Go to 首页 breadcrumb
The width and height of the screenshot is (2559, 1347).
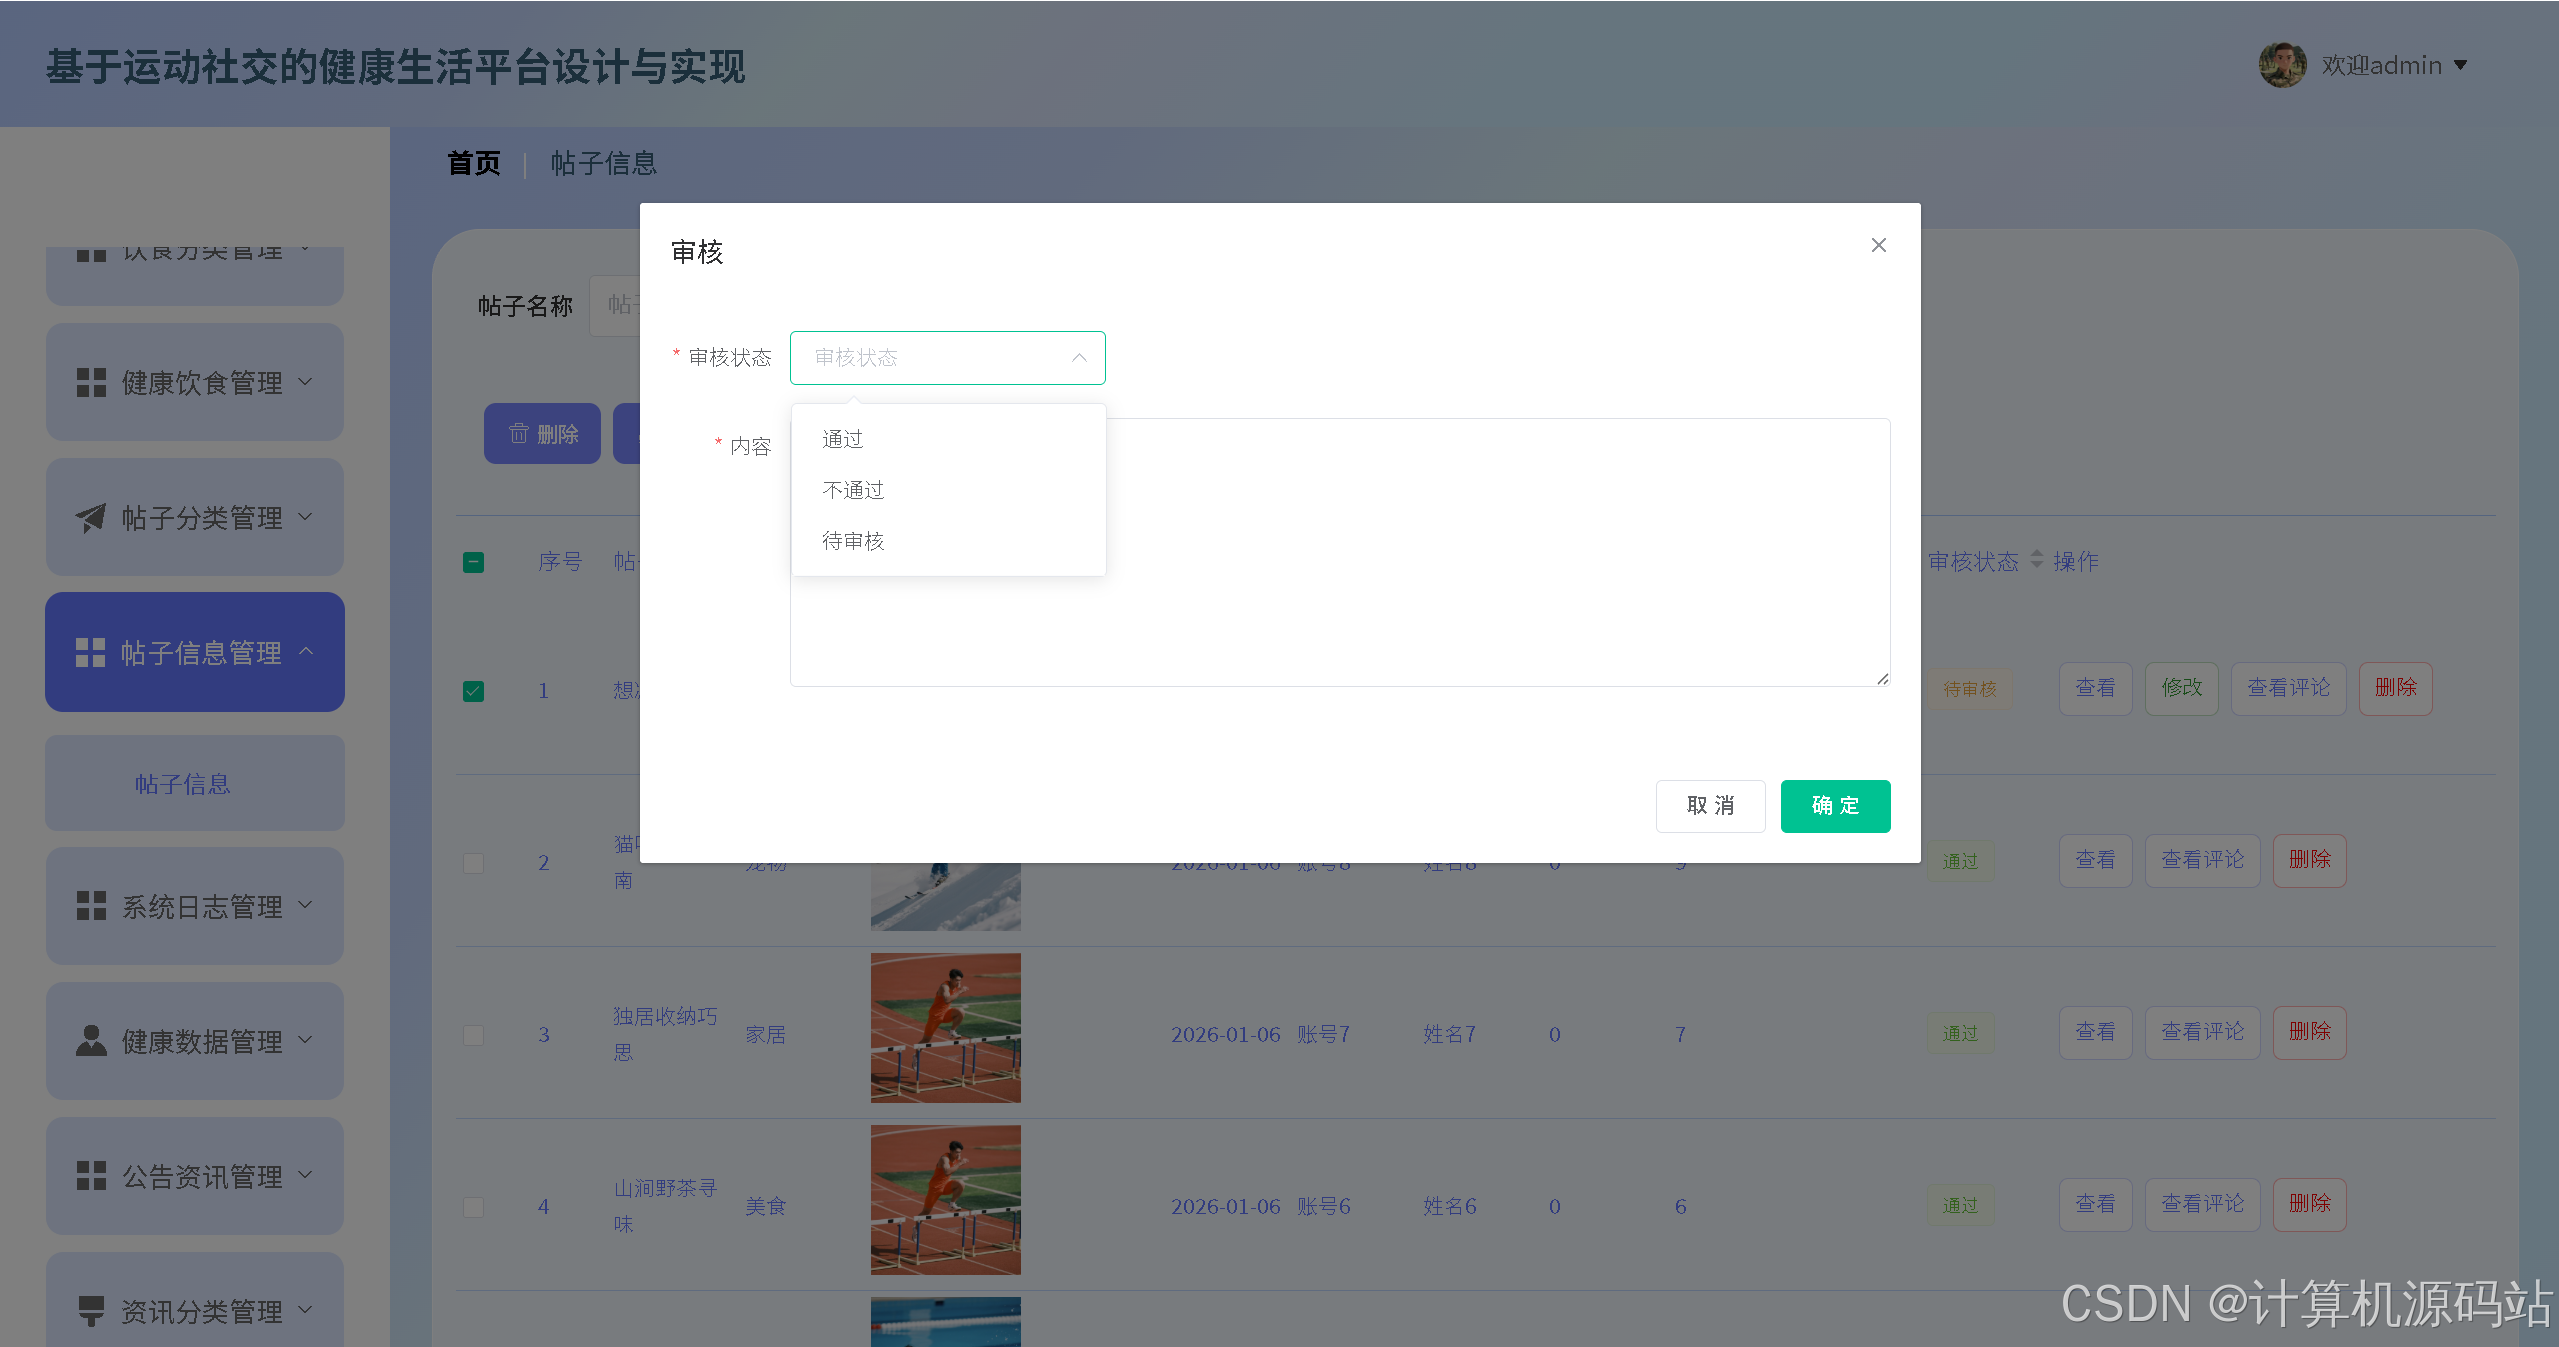pos(474,163)
